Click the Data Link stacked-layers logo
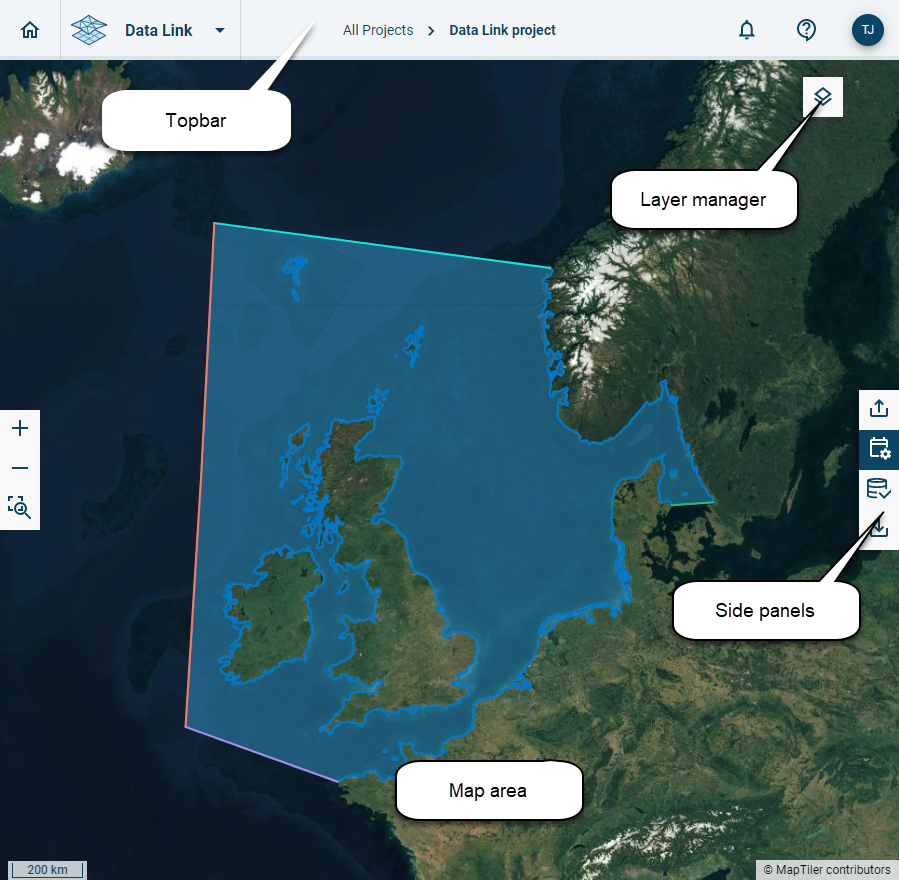 point(89,30)
